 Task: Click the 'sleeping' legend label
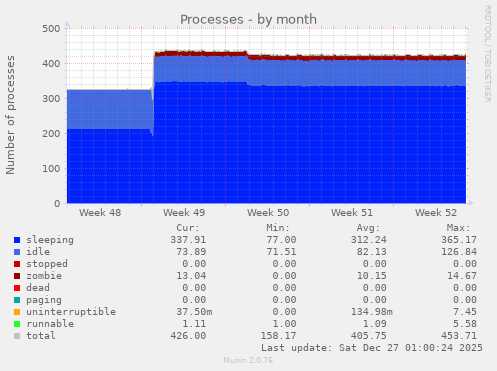point(50,240)
